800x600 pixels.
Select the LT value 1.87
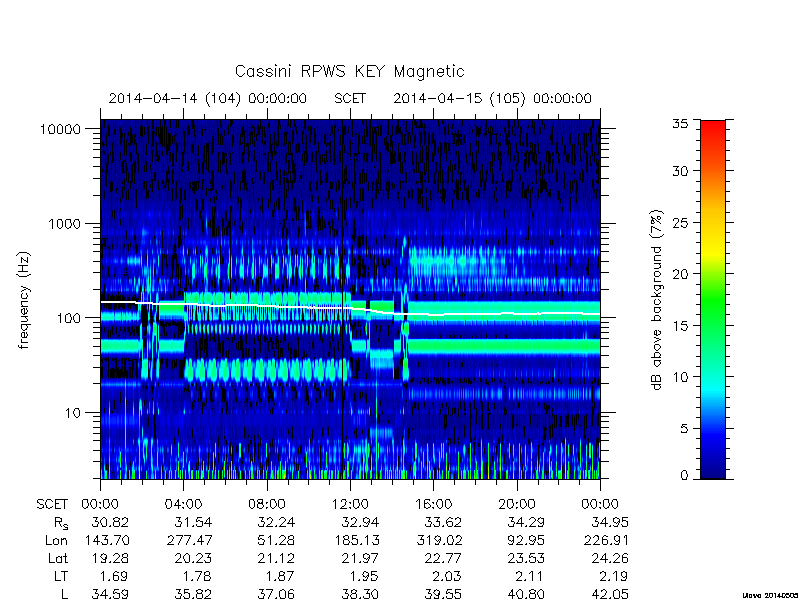coord(281,577)
